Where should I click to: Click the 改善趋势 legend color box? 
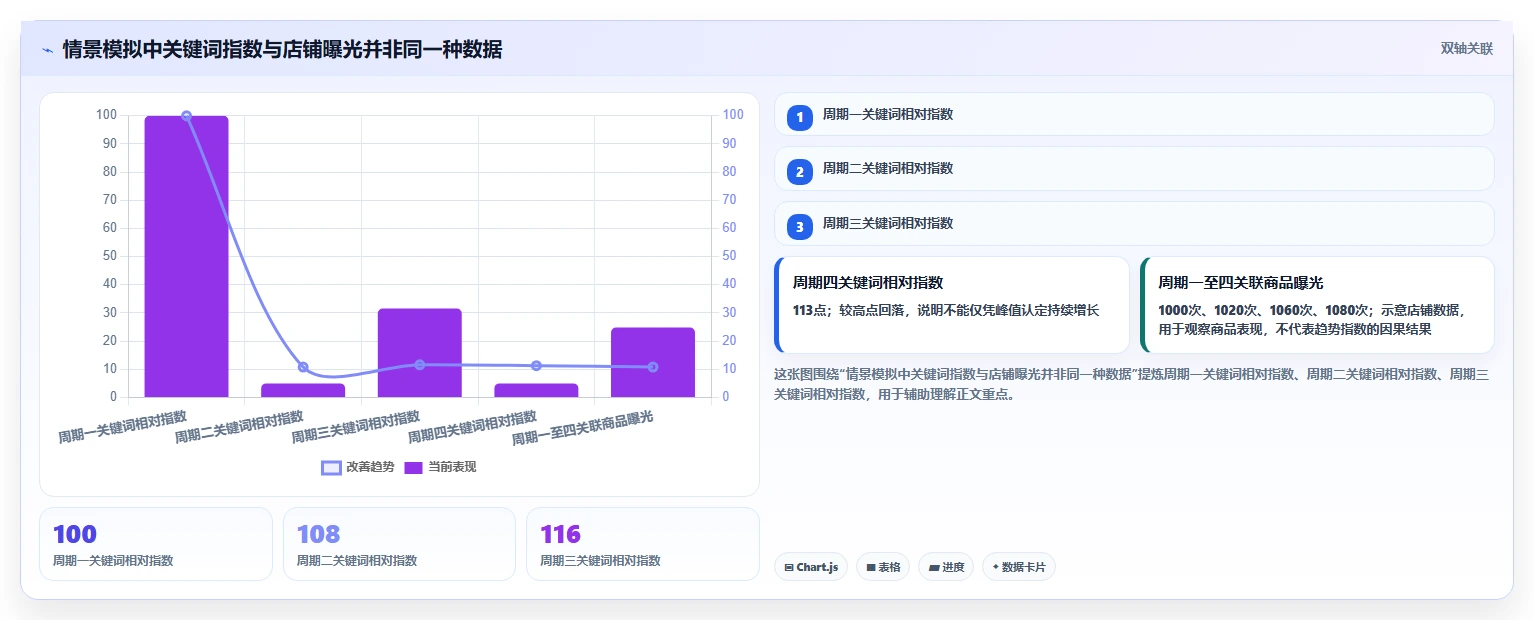tap(331, 467)
